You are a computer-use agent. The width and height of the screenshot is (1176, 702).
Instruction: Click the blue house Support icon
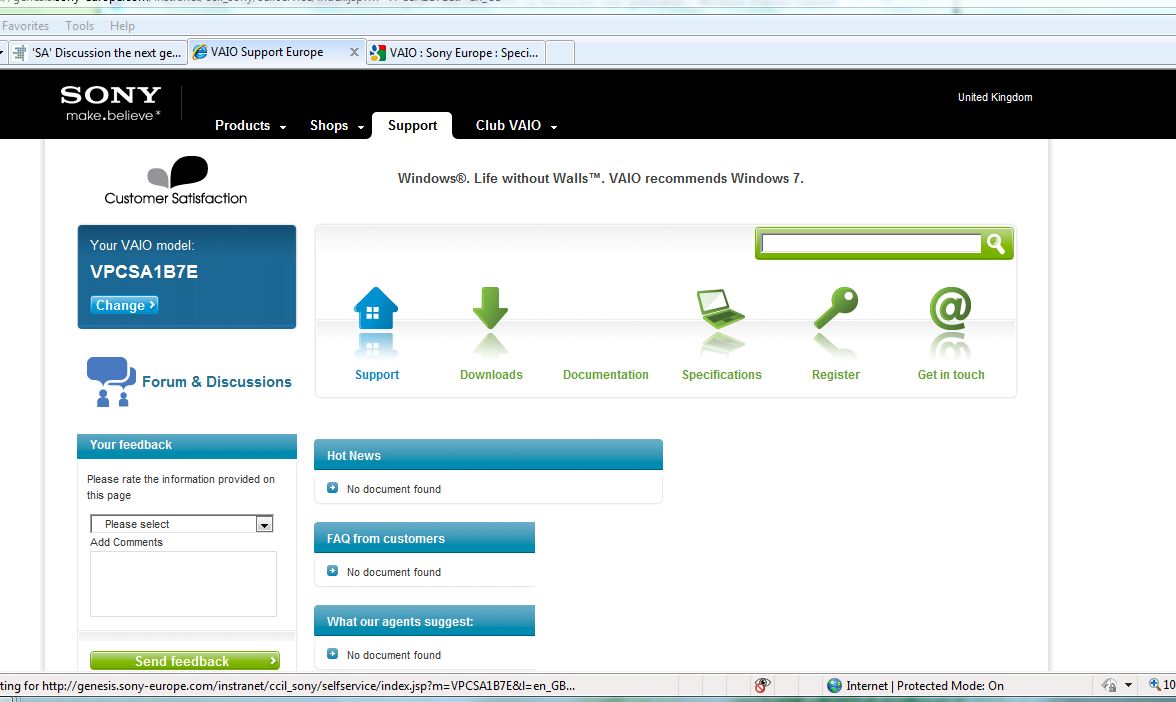(376, 308)
